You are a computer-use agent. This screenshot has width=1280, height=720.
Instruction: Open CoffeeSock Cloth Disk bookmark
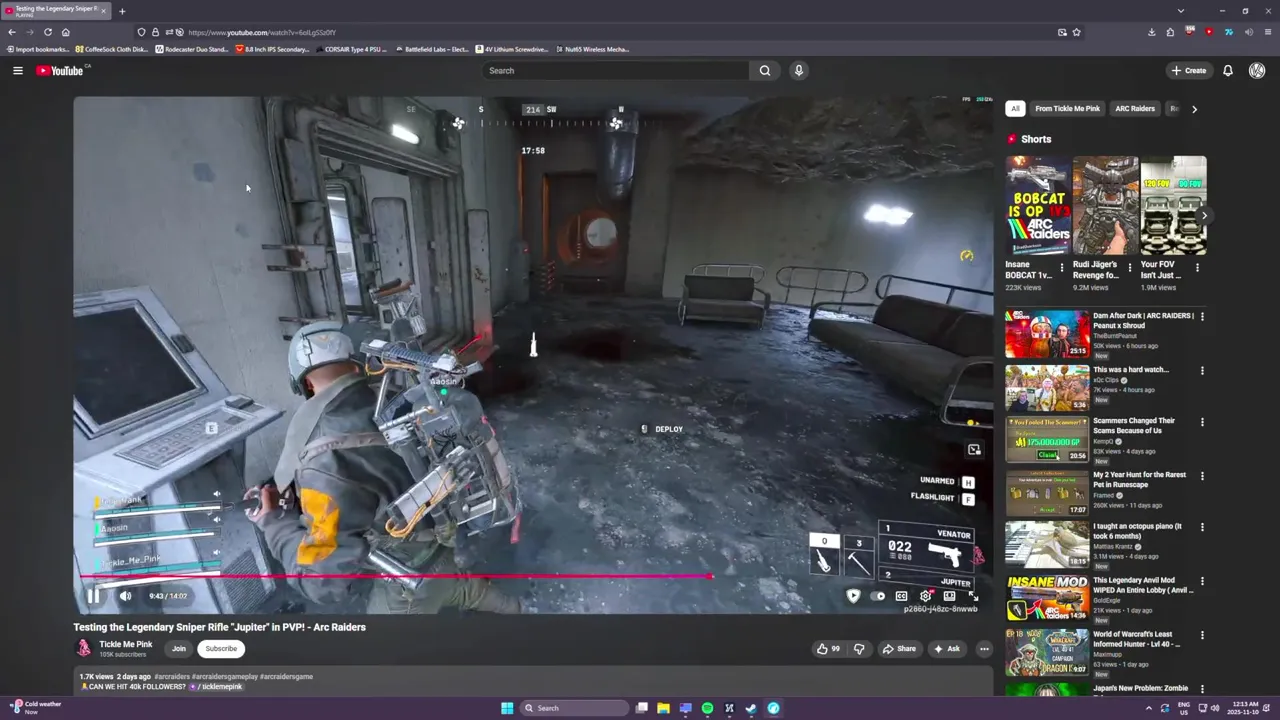pos(111,49)
